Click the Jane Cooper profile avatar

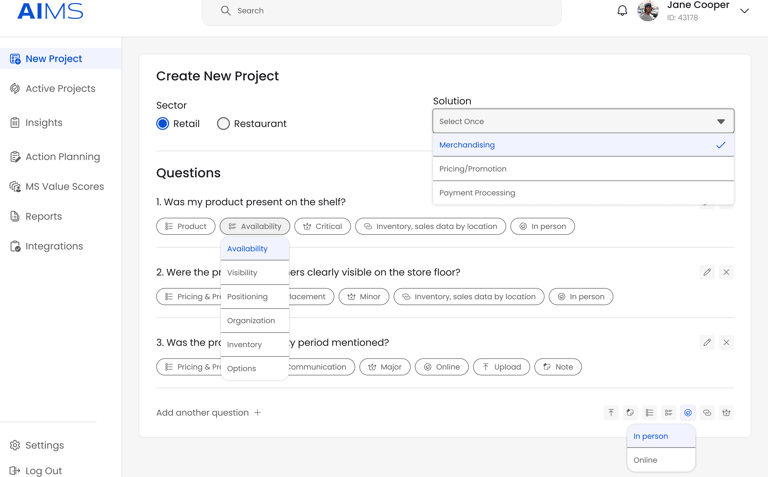(648, 11)
